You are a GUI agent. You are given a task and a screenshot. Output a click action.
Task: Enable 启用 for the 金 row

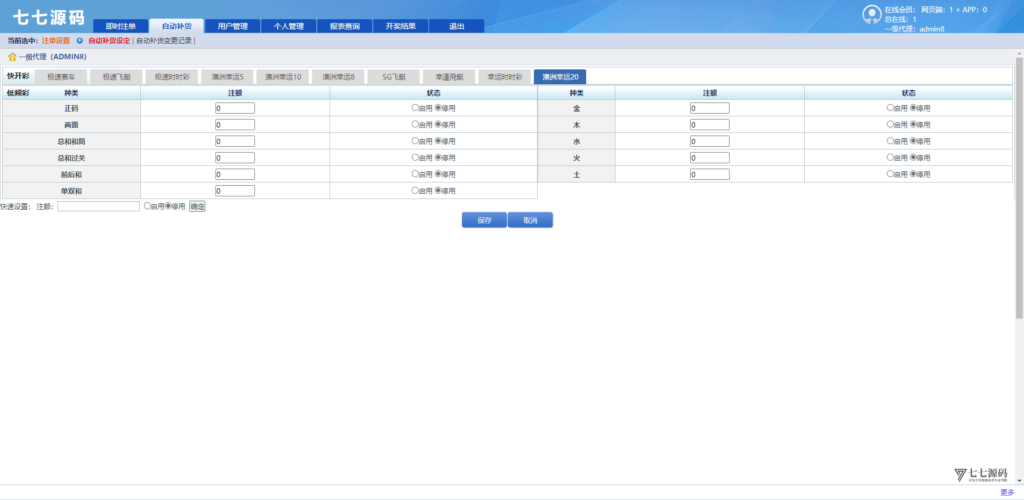pyautogui.click(x=890, y=107)
